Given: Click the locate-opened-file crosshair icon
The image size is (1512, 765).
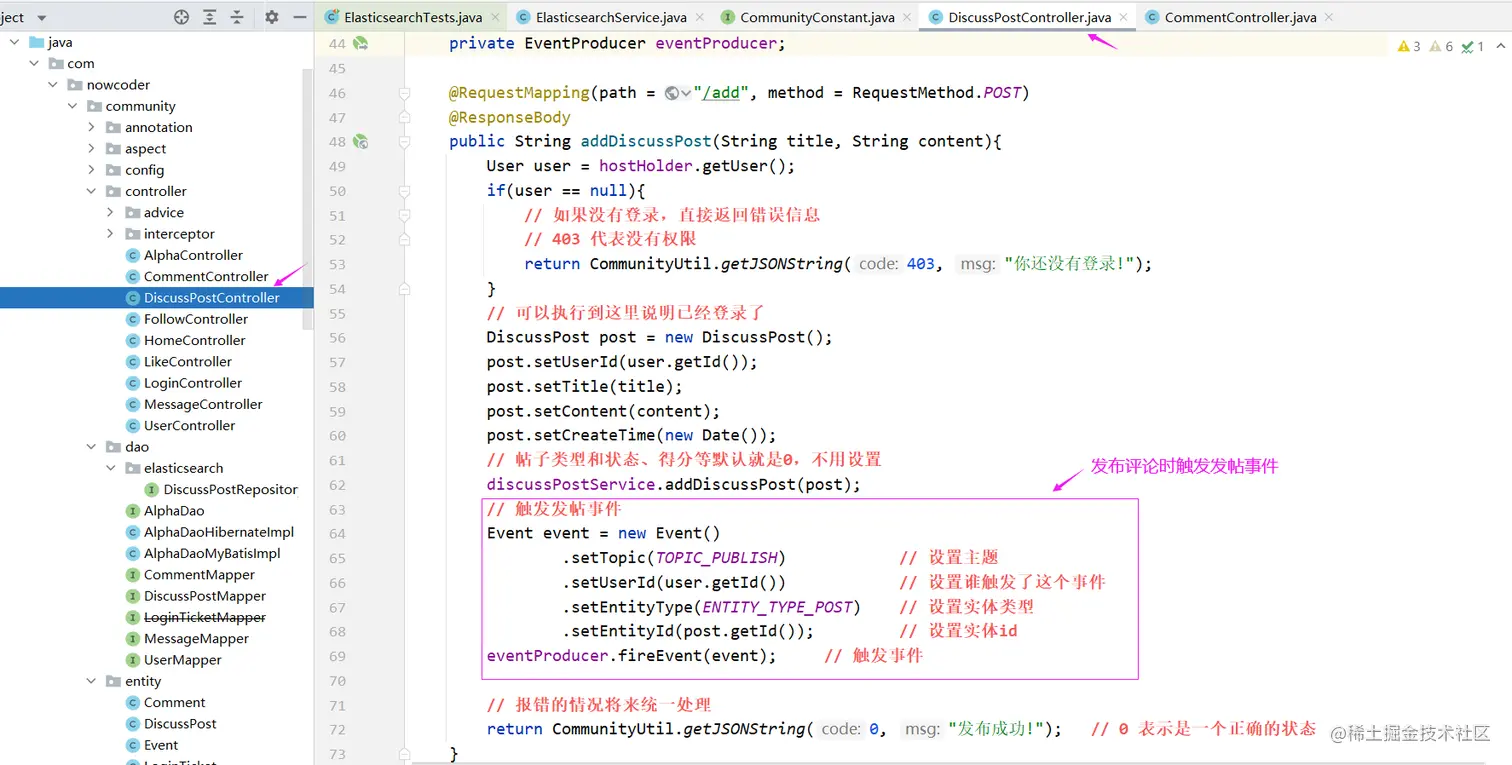Looking at the screenshot, I should pos(181,17).
